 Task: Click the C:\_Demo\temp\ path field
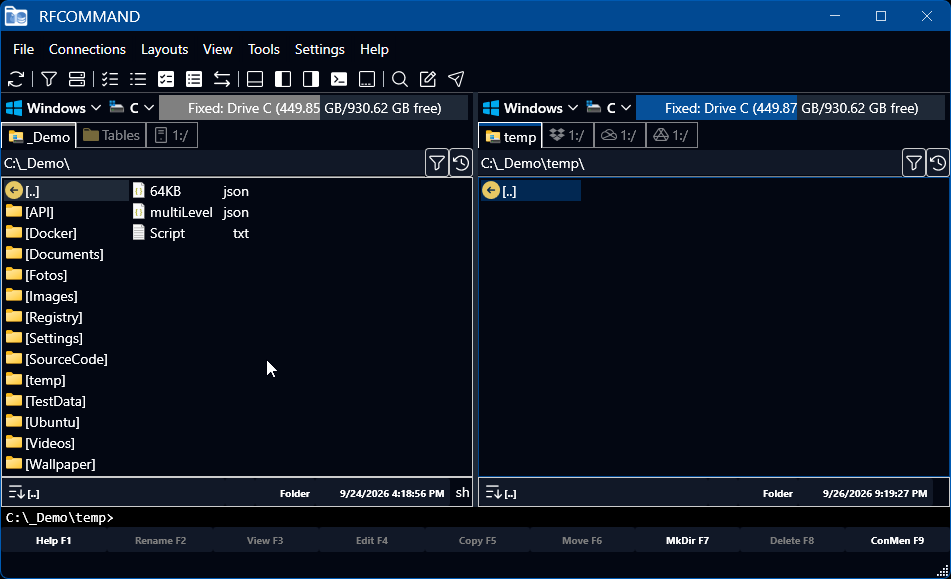pos(690,163)
